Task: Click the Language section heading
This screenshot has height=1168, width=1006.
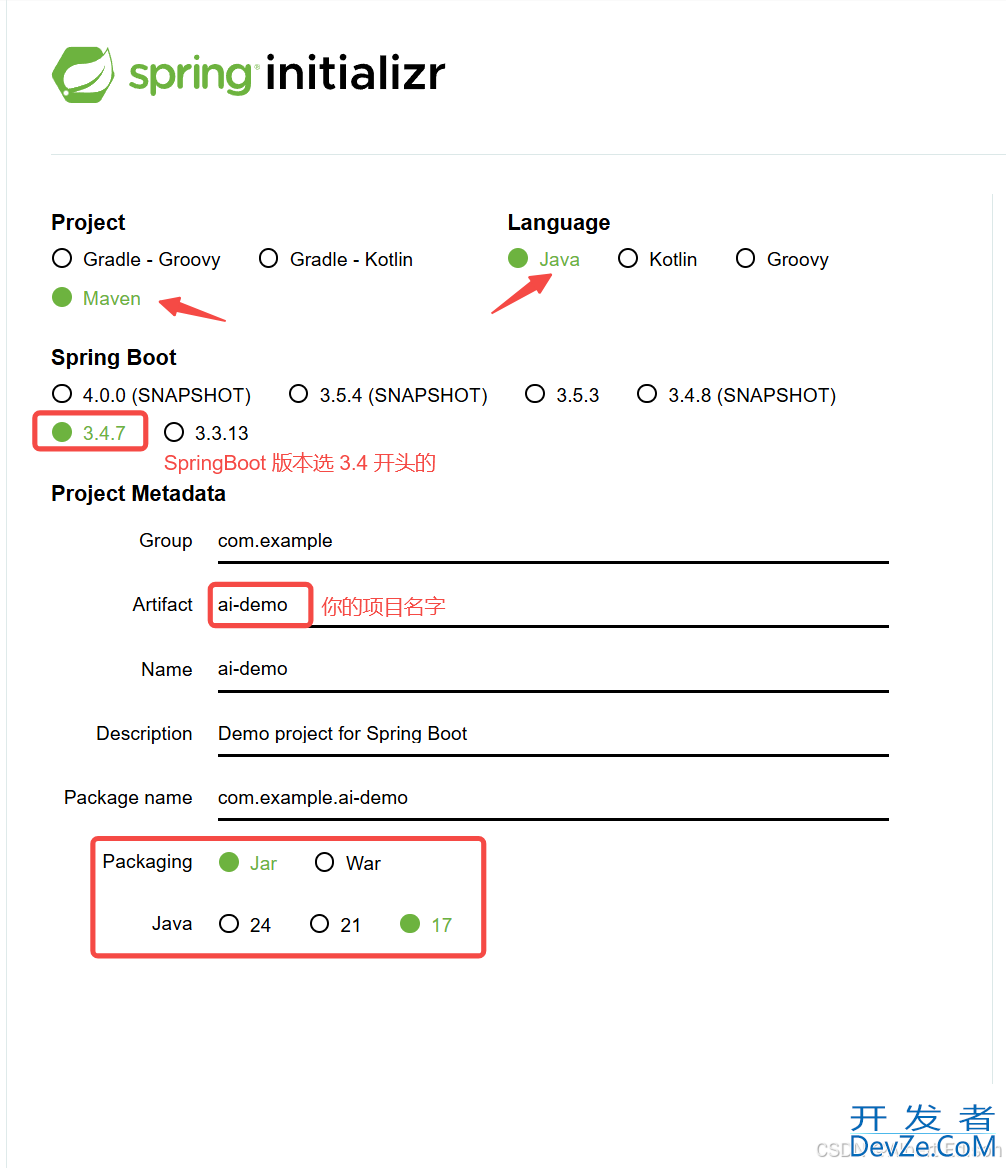Action: point(558,222)
